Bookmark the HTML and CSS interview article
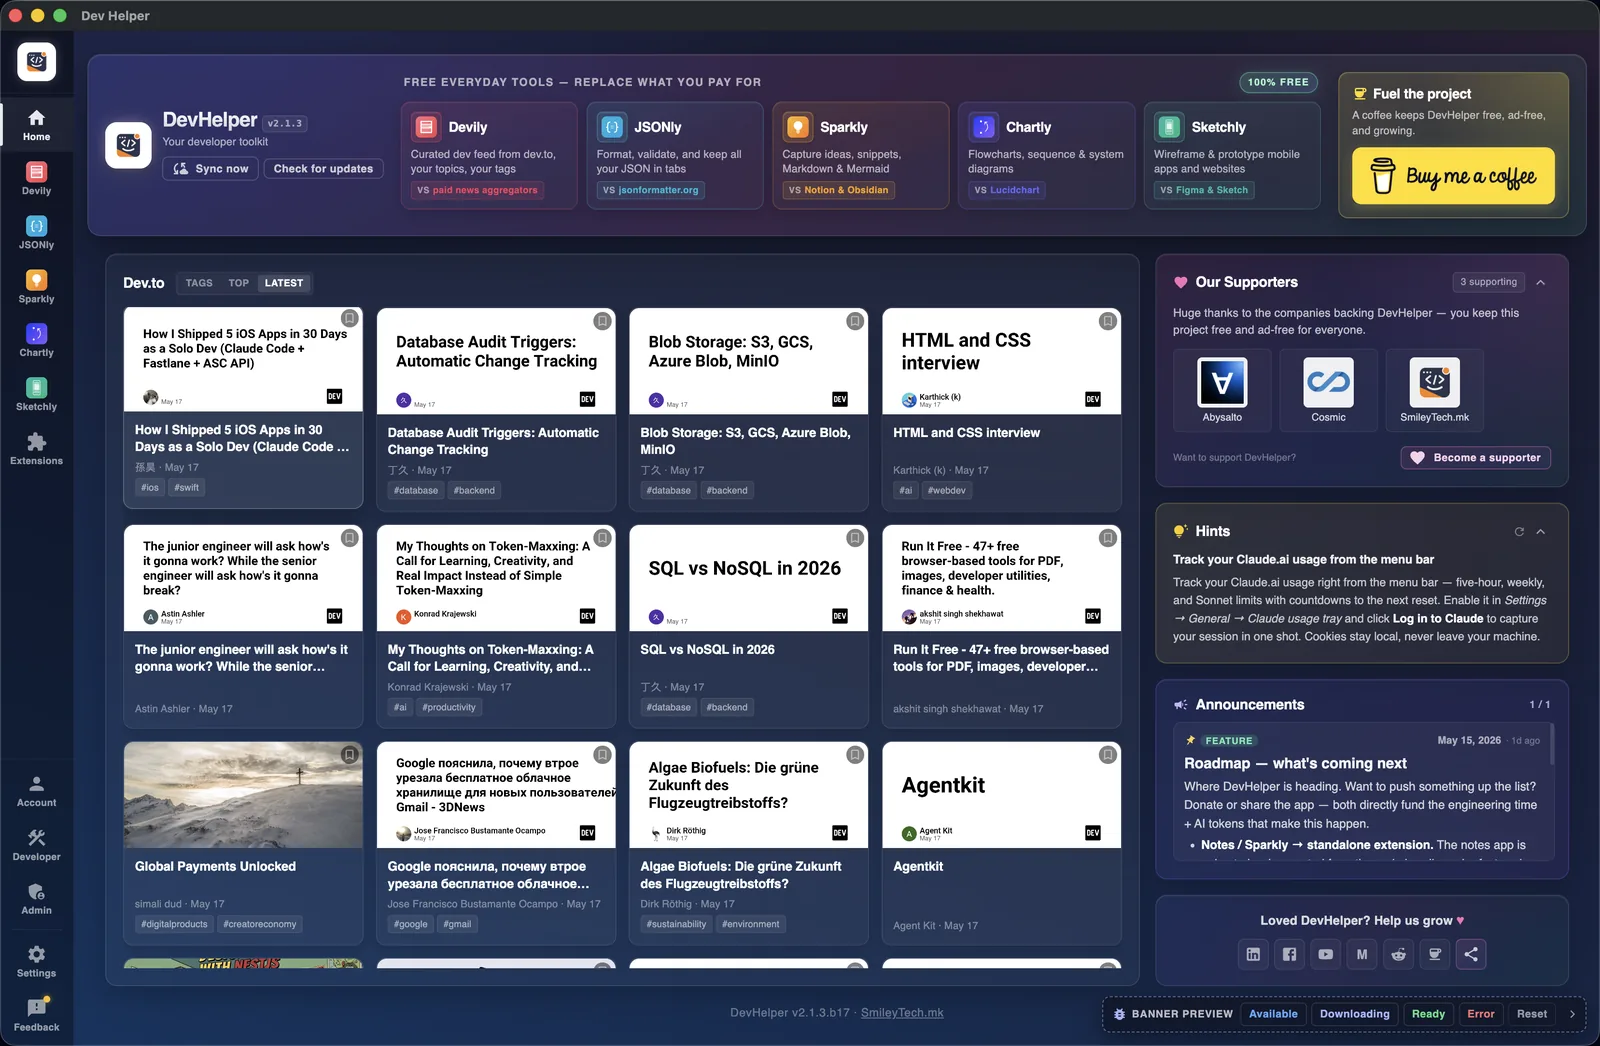The width and height of the screenshot is (1600, 1046). coord(1108,321)
